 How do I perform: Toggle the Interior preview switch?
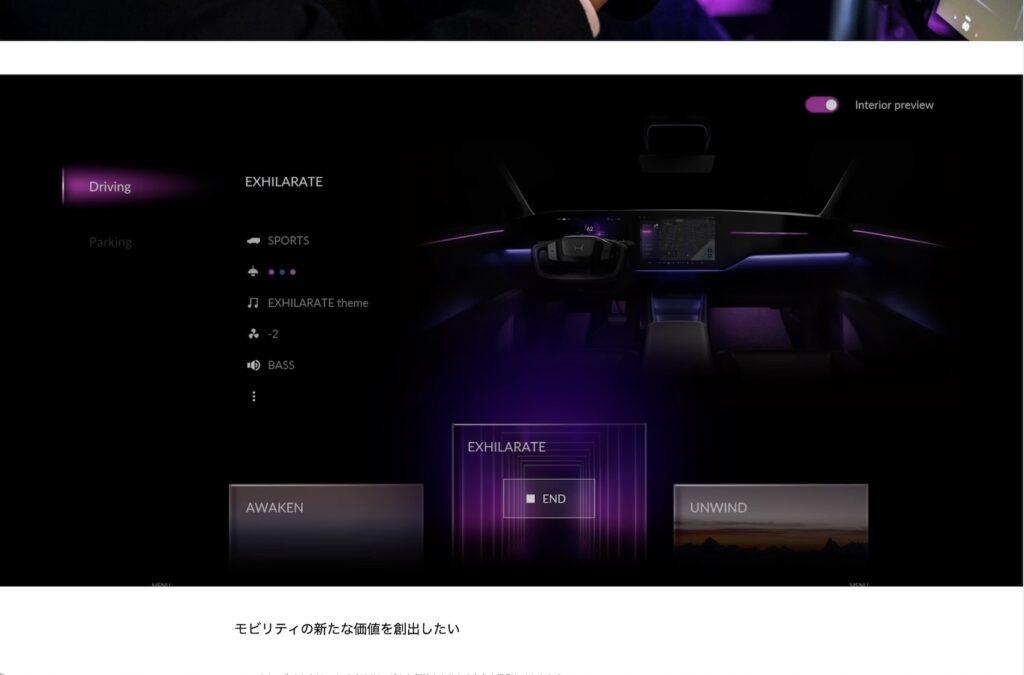pos(822,105)
